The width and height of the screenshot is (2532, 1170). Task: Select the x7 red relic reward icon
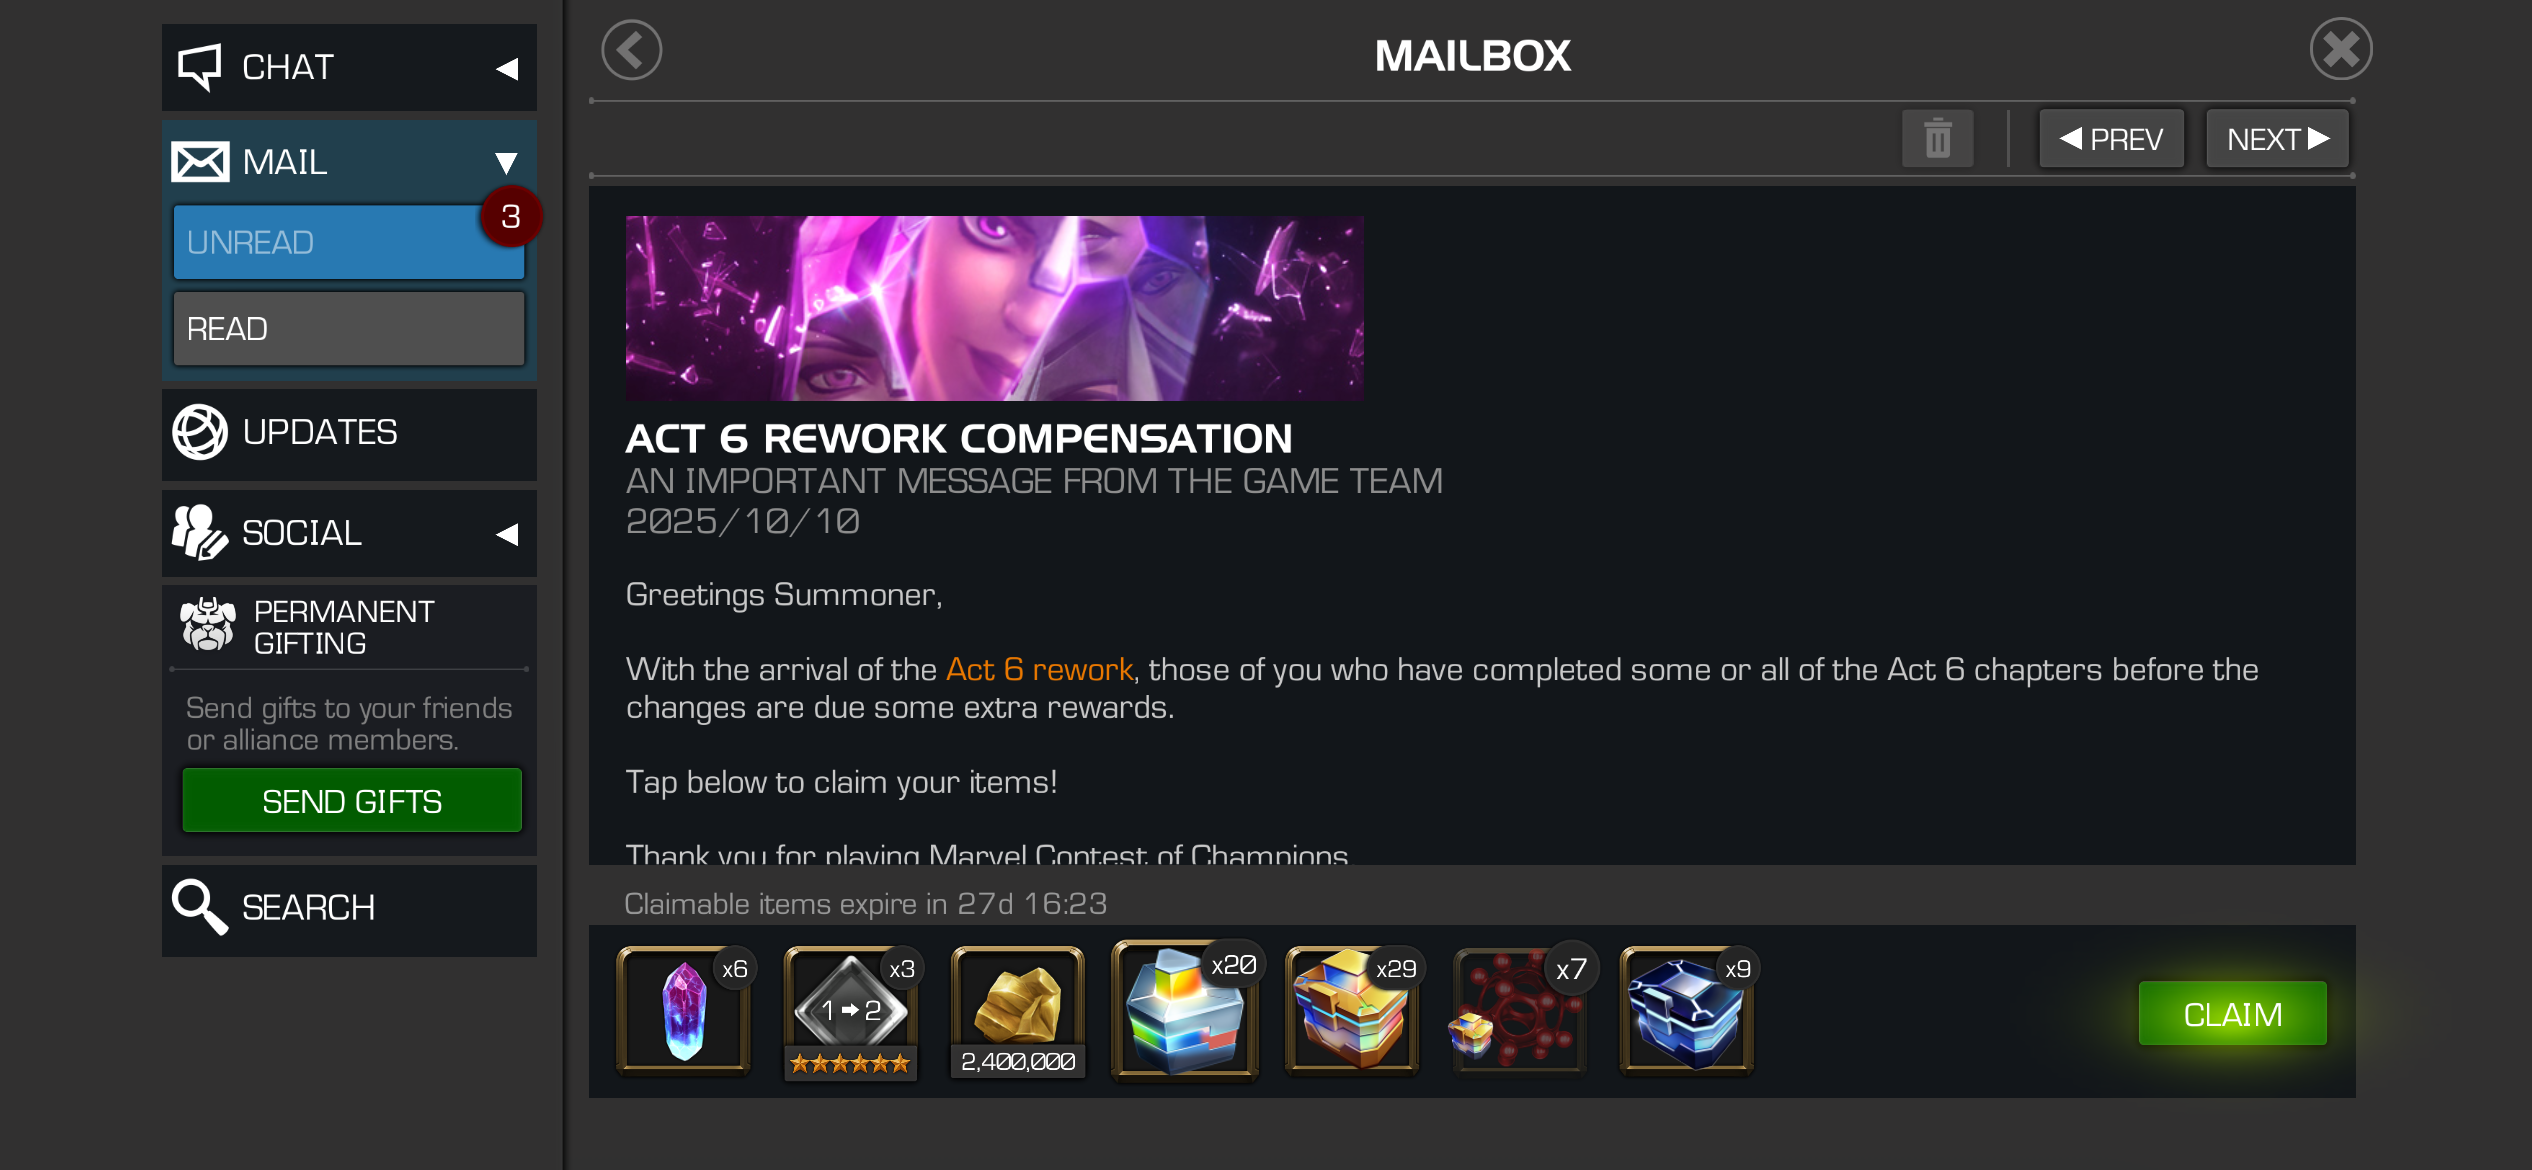[x=1520, y=1010]
